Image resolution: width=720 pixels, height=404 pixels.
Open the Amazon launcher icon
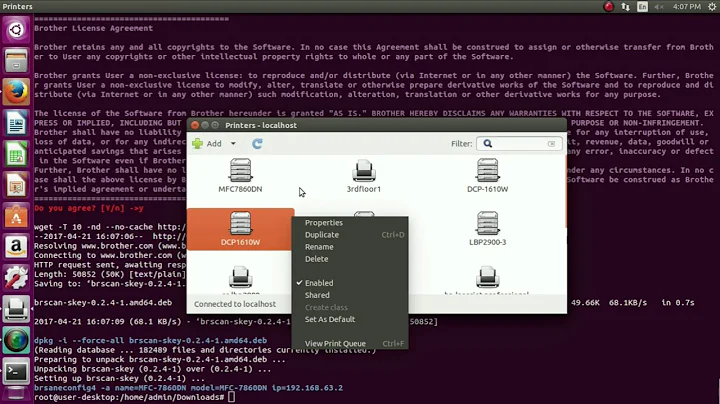coord(16,247)
